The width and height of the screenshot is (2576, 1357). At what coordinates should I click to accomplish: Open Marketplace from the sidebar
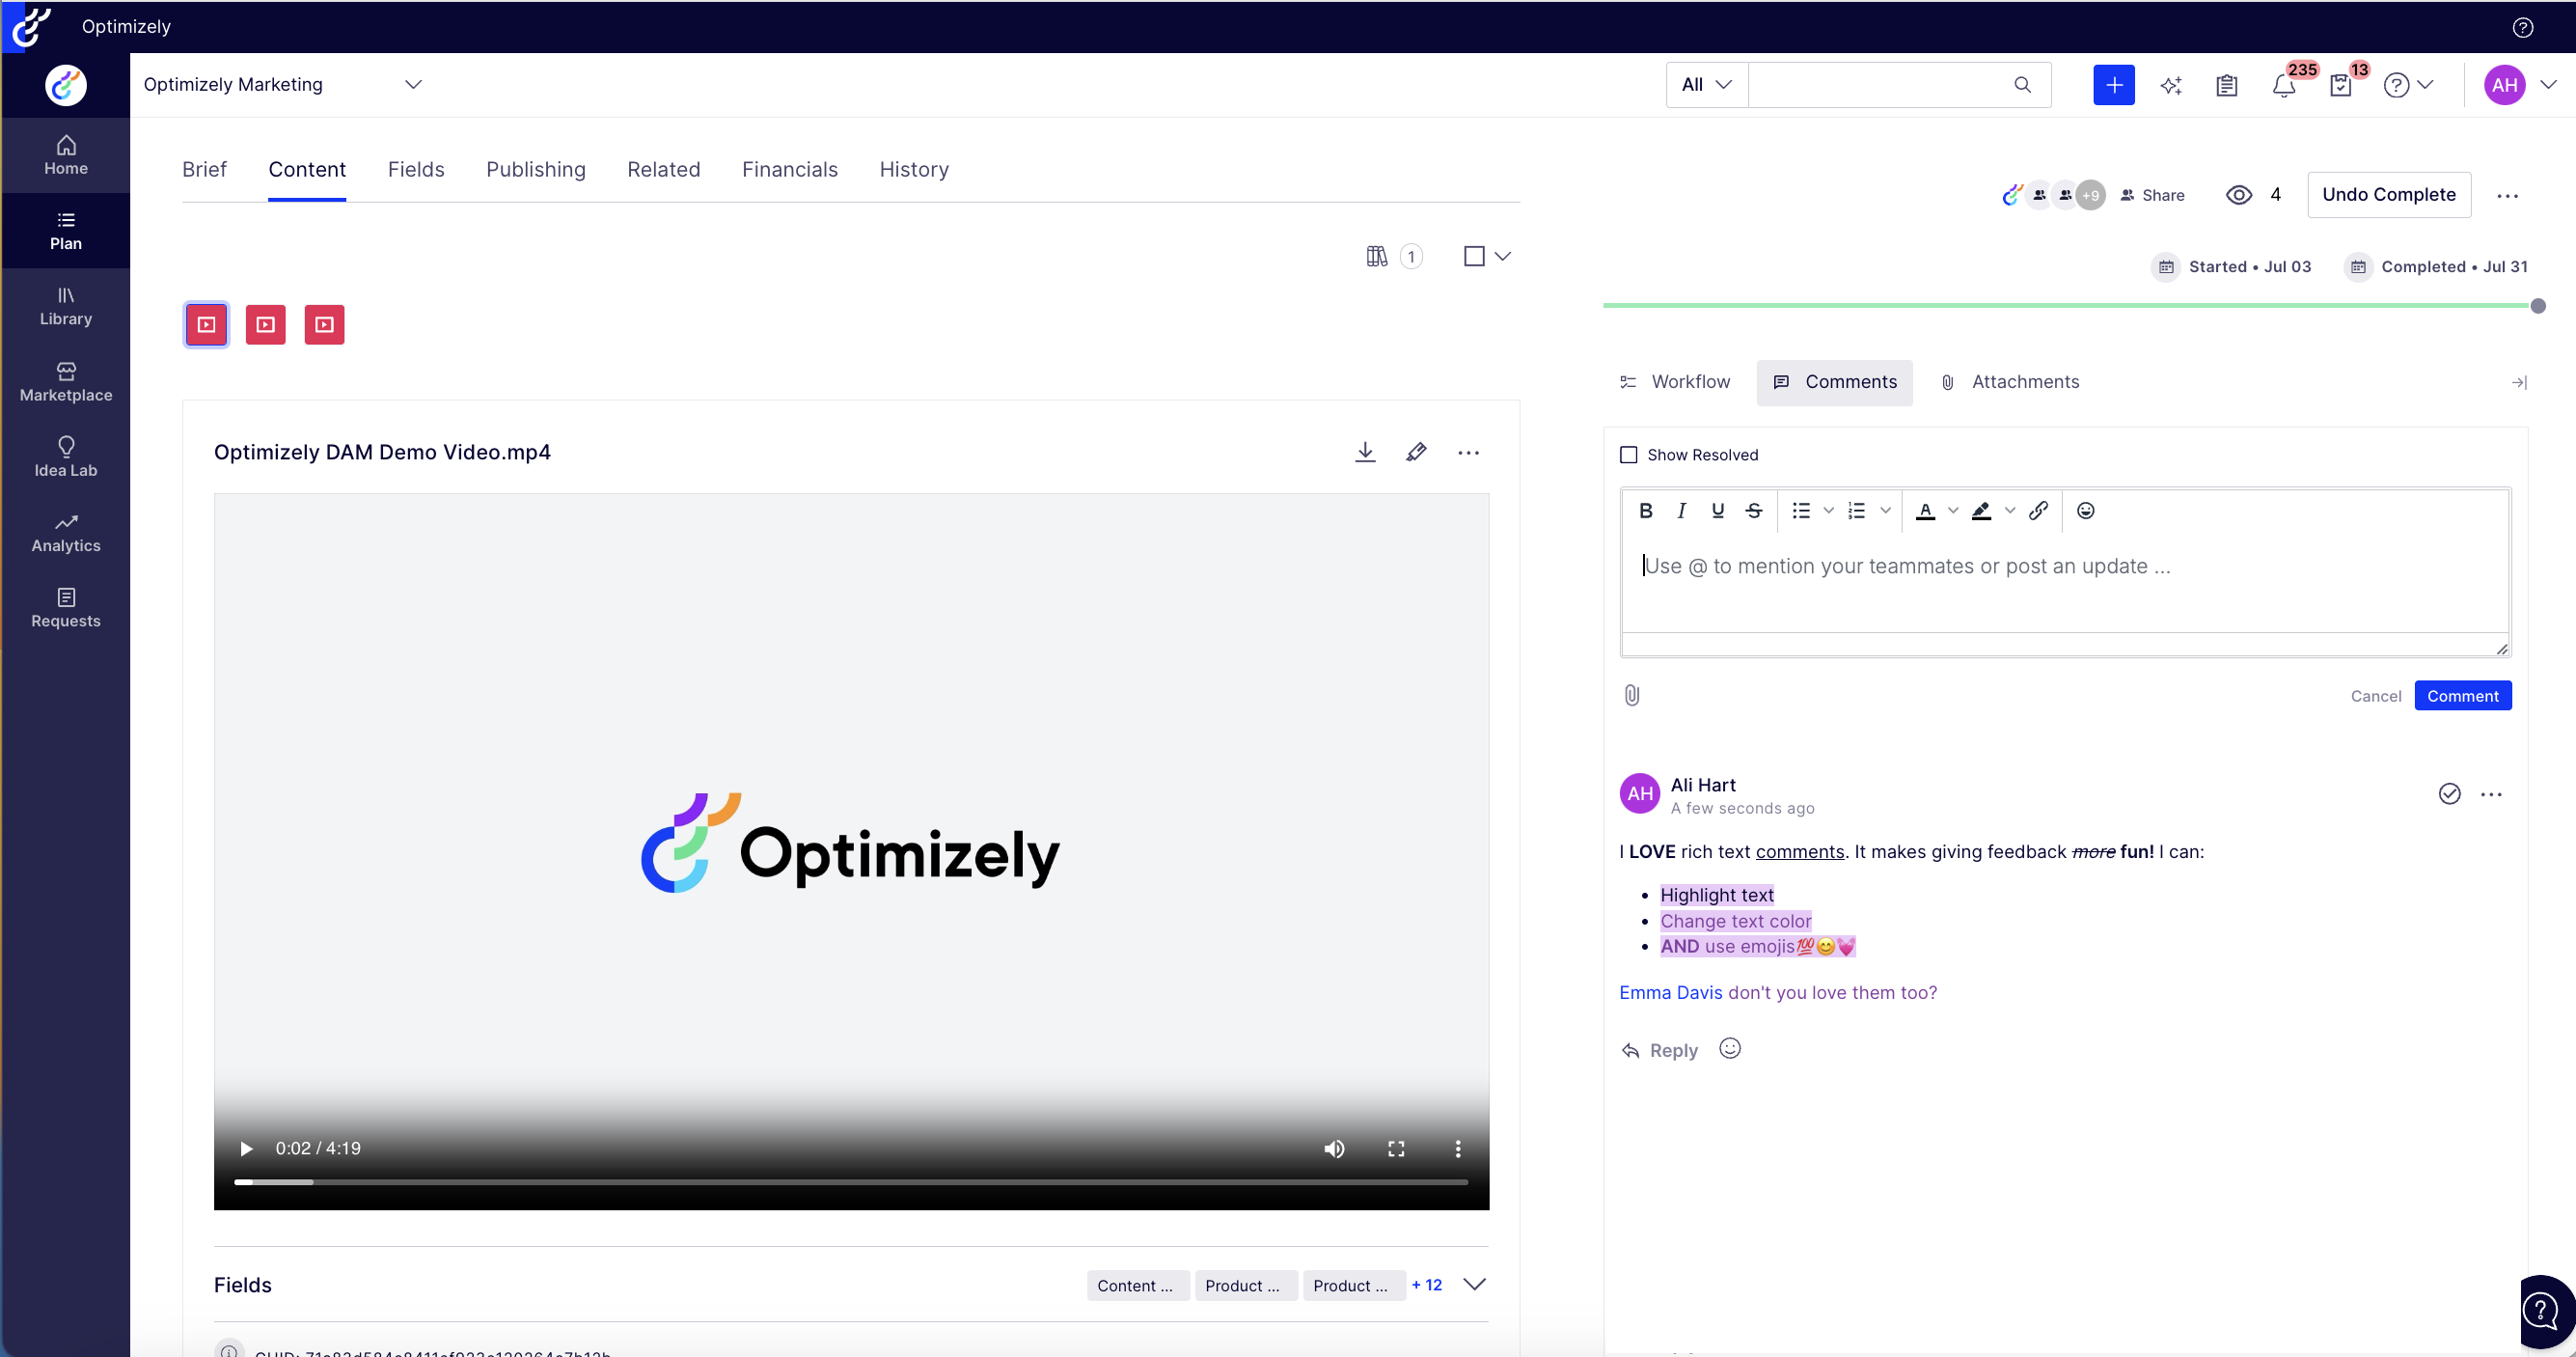pos(66,382)
